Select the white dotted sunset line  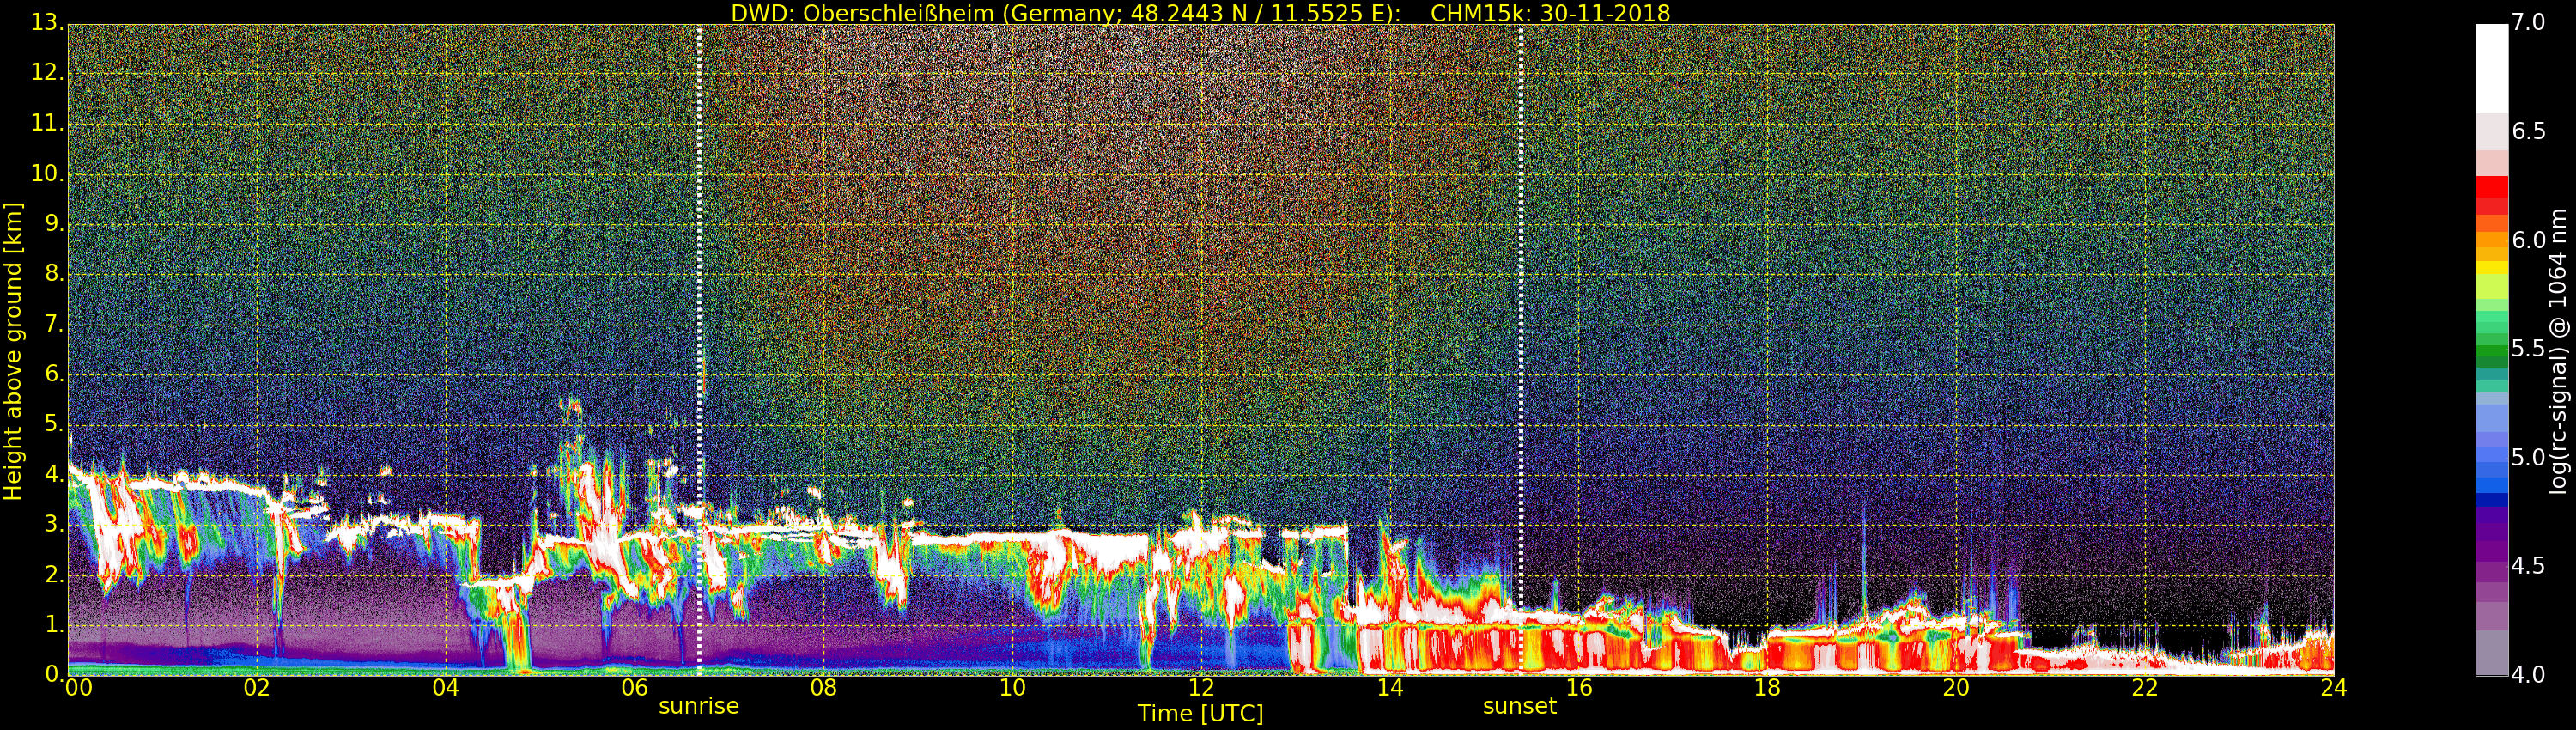coord(1521,300)
